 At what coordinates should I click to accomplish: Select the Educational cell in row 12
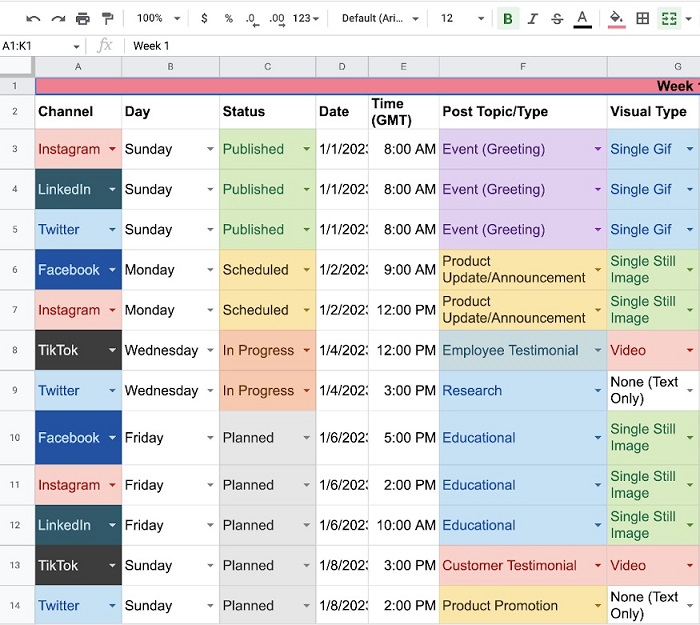point(523,525)
